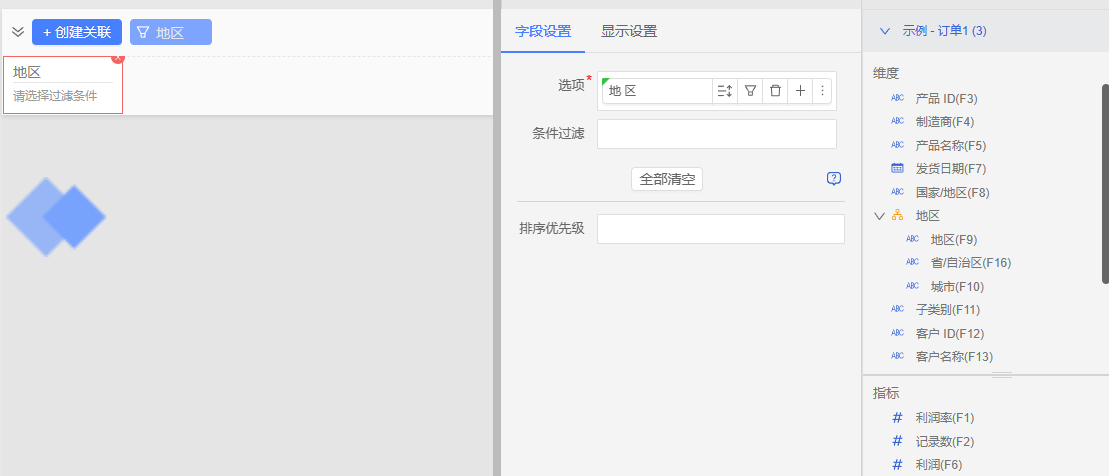Click the 排序优先级 input field

[x=720, y=229]
